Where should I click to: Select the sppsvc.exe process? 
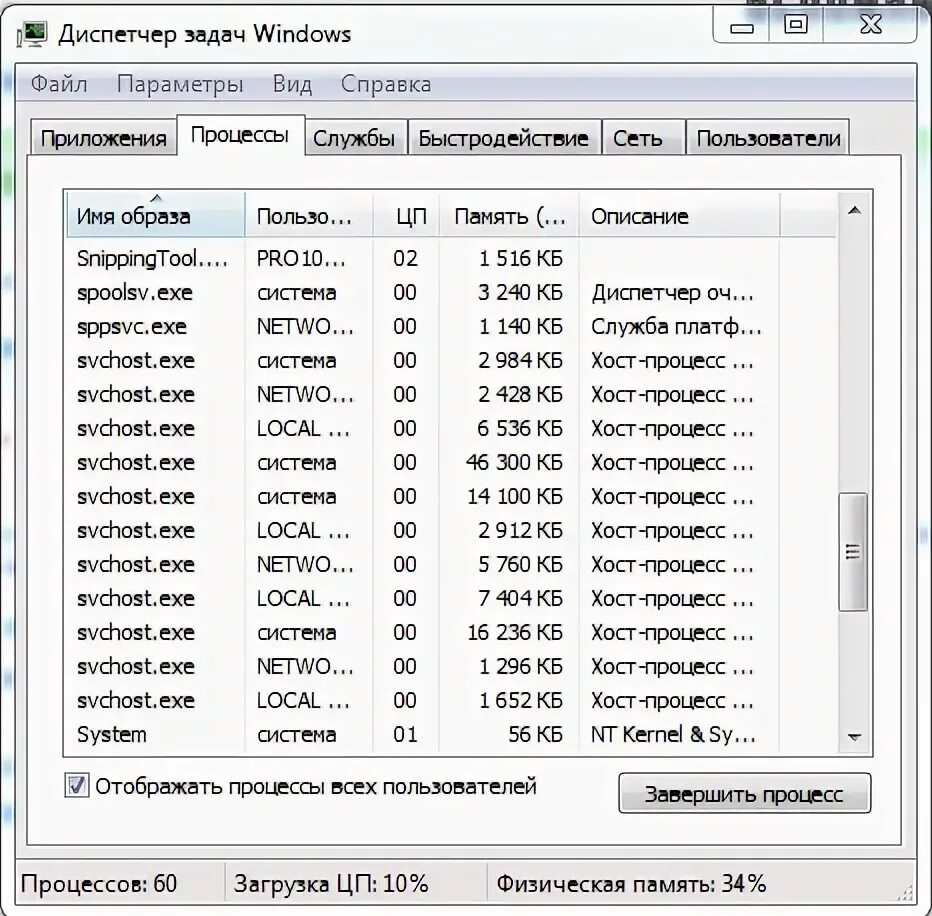[x=451, y=326]
